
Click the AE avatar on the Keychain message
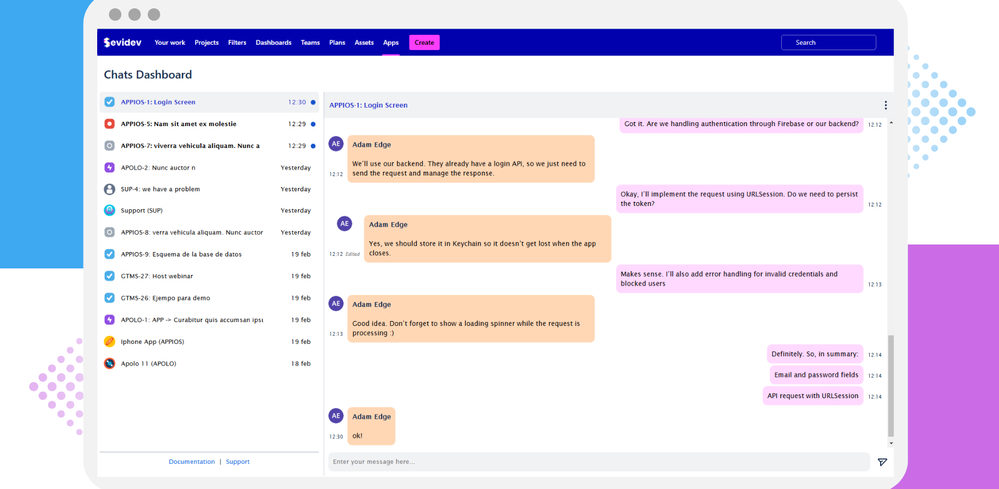(x=344, y=223)
